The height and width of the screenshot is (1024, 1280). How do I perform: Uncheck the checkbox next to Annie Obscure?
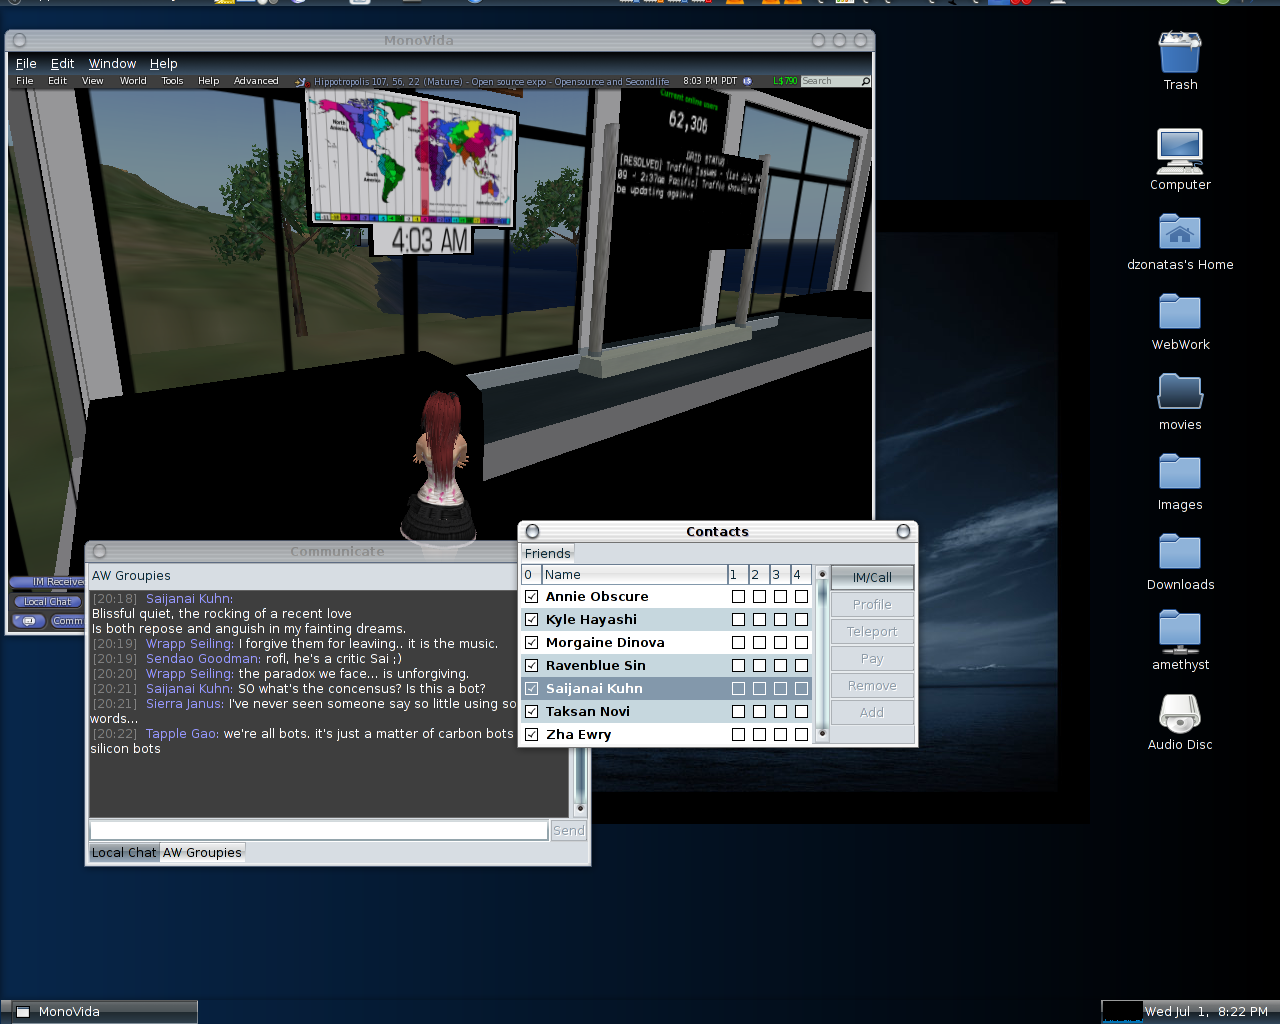tap(532, 597)
